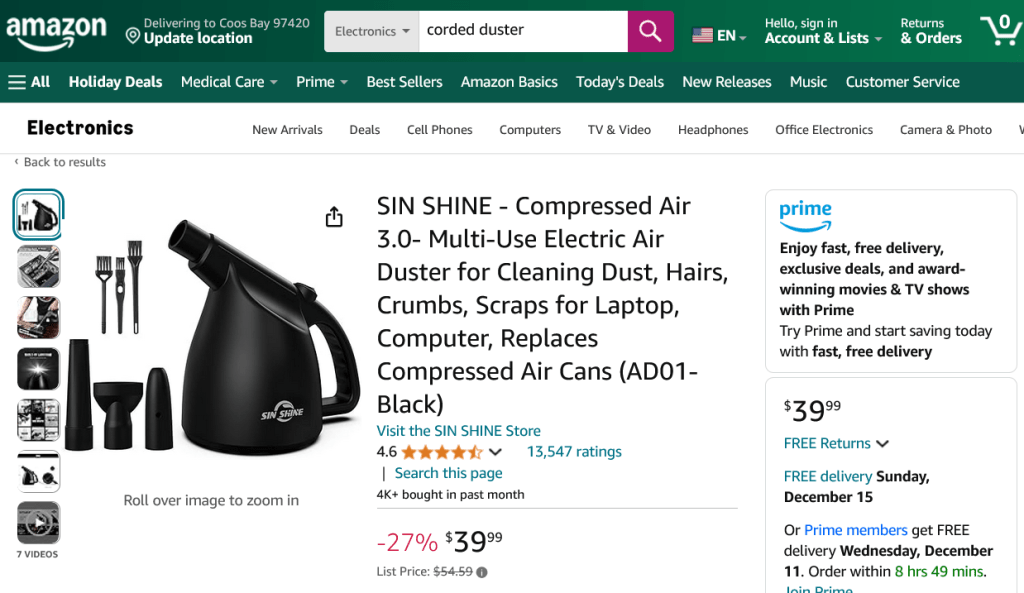This screenshot has height=593, width=1024.
Task: Click the List Price info icon
Action: [482, 572]
